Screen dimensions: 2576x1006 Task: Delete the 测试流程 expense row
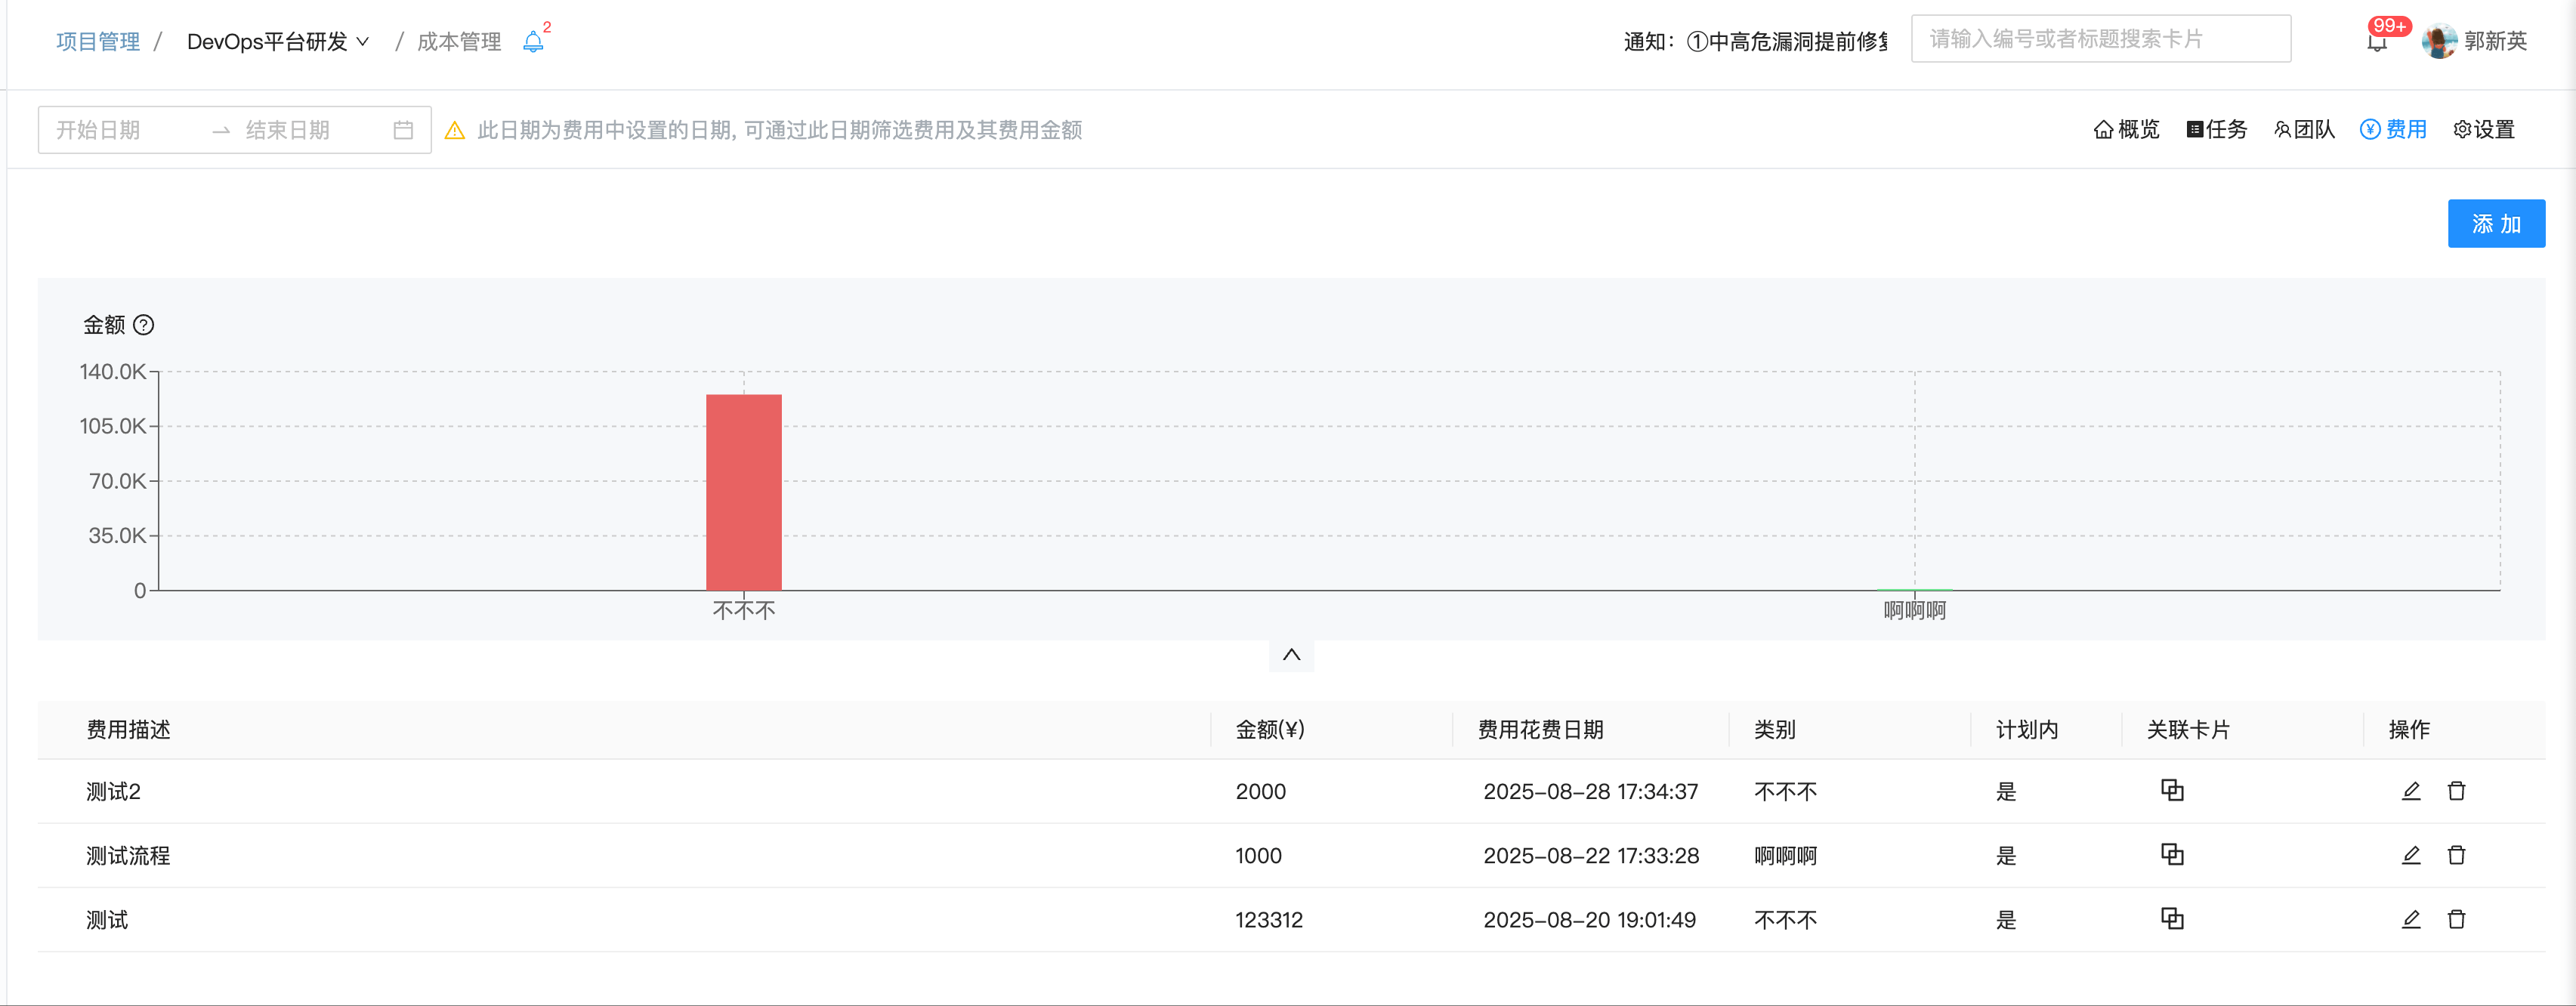point(2456,855)
